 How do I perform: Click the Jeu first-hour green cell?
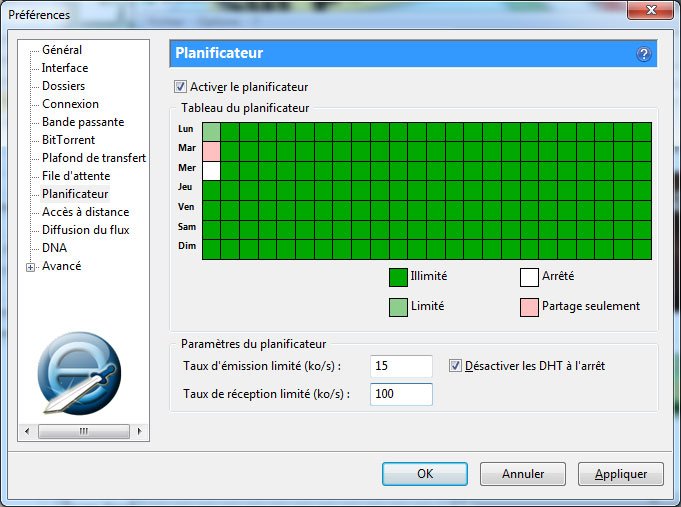[212, 191]
